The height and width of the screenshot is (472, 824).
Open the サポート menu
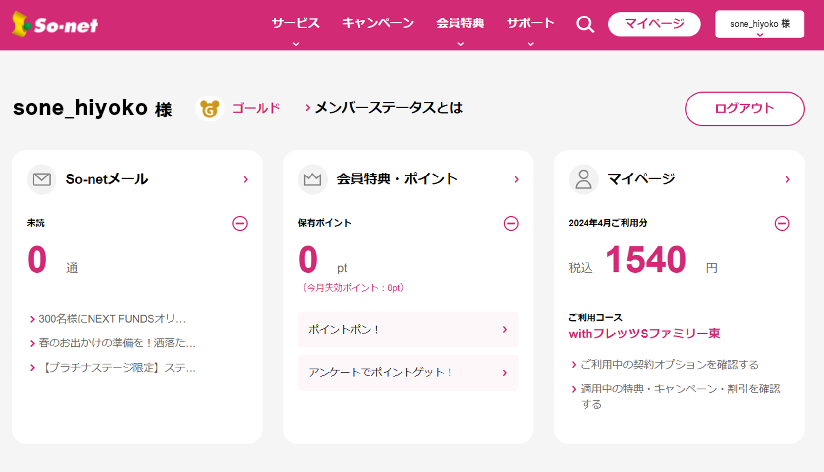pos(530,24)
